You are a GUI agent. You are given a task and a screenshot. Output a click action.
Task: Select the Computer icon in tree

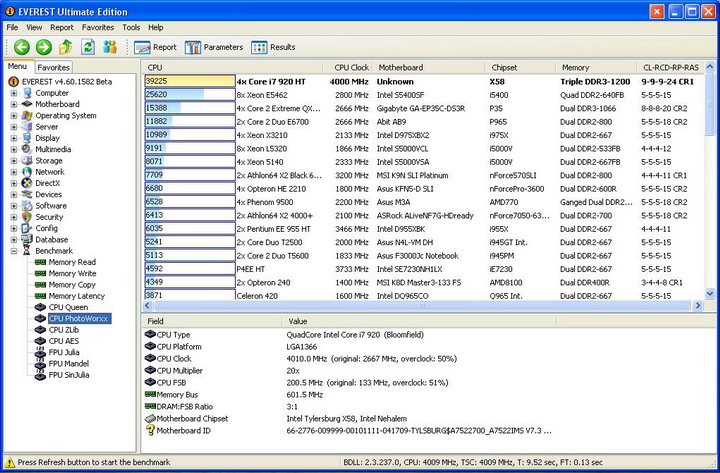coord(27,93)
